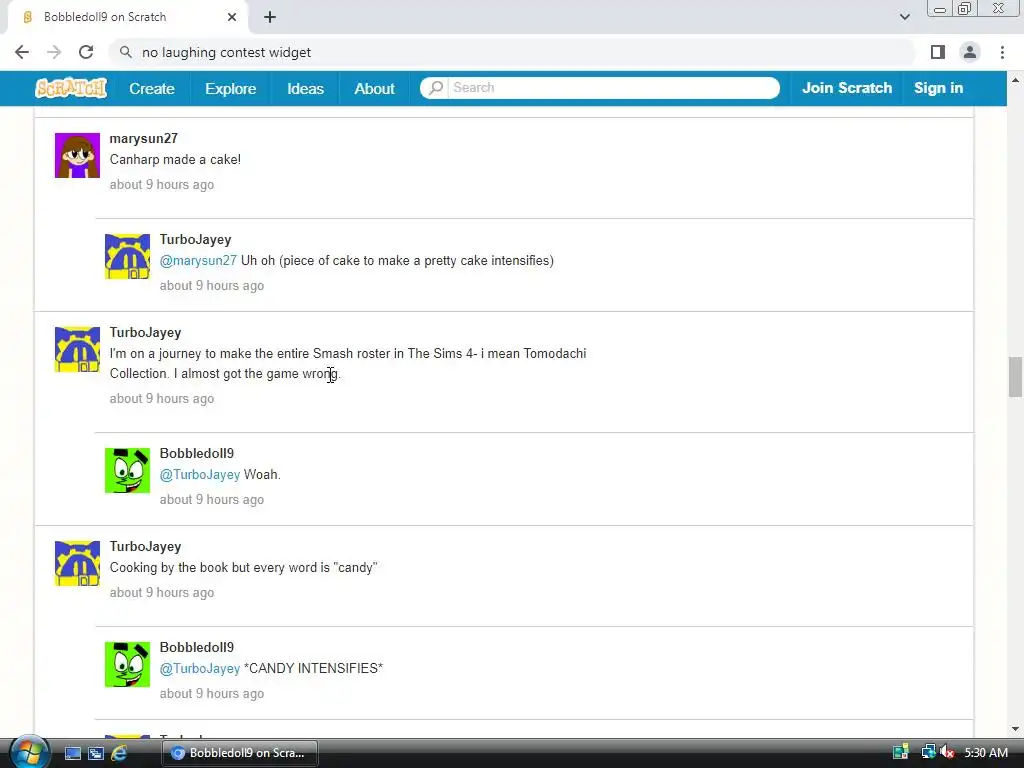Open the Create menu item

tap(152, 88)
